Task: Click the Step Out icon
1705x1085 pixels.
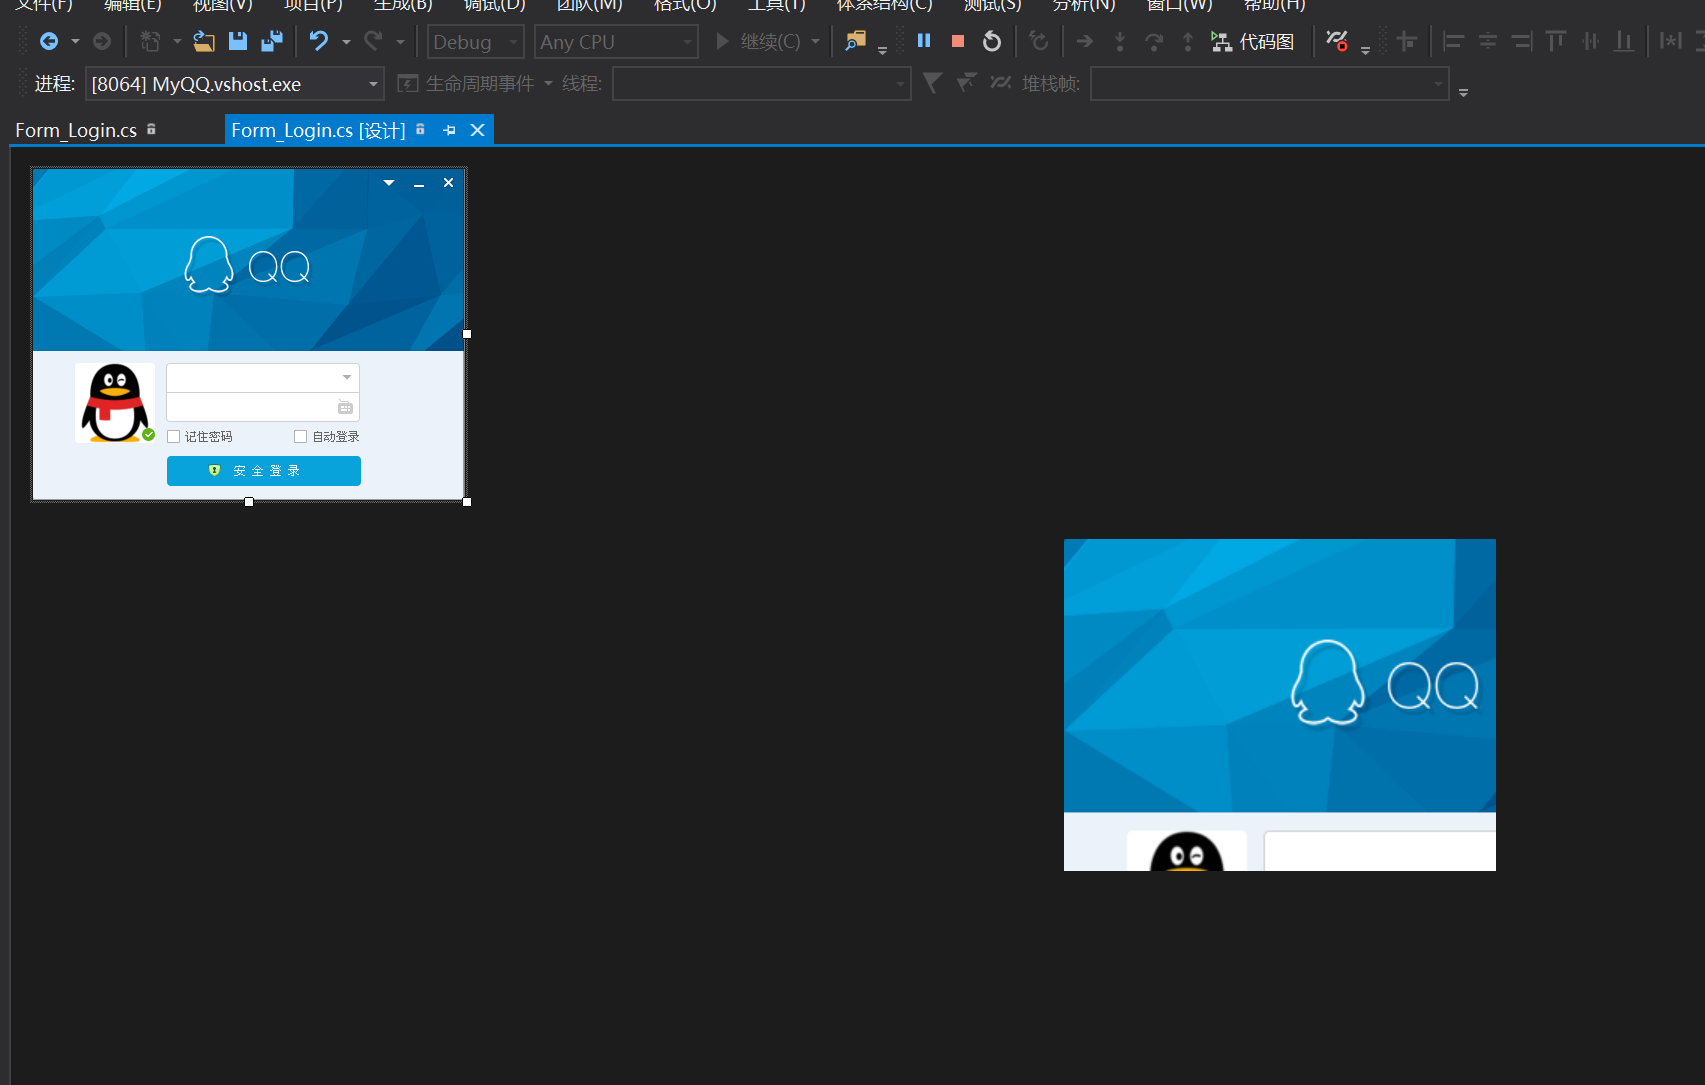Action: pos(1188,41)
